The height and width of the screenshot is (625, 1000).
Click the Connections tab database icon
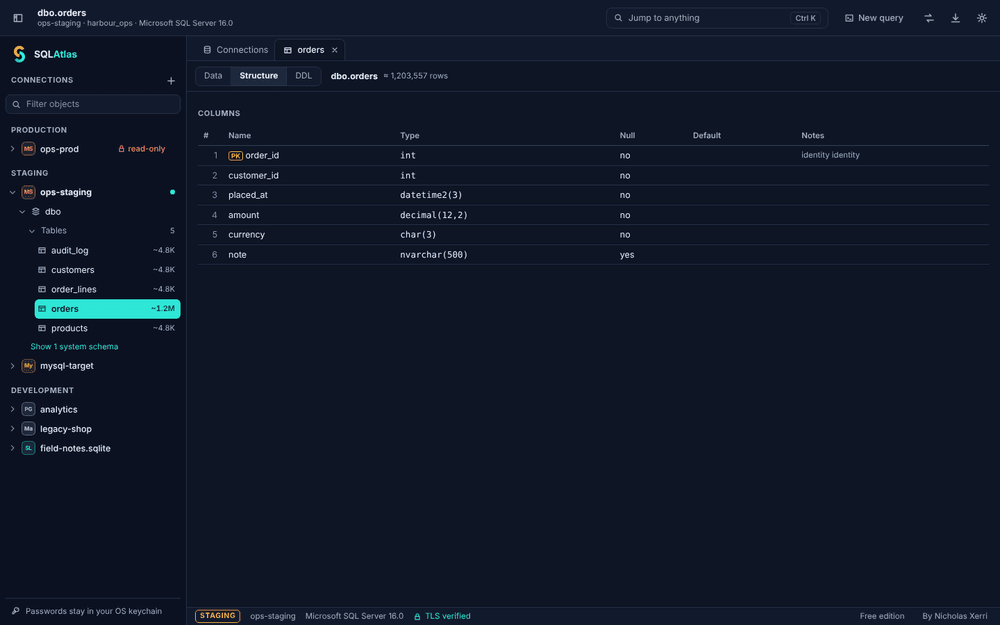[207, 50]
